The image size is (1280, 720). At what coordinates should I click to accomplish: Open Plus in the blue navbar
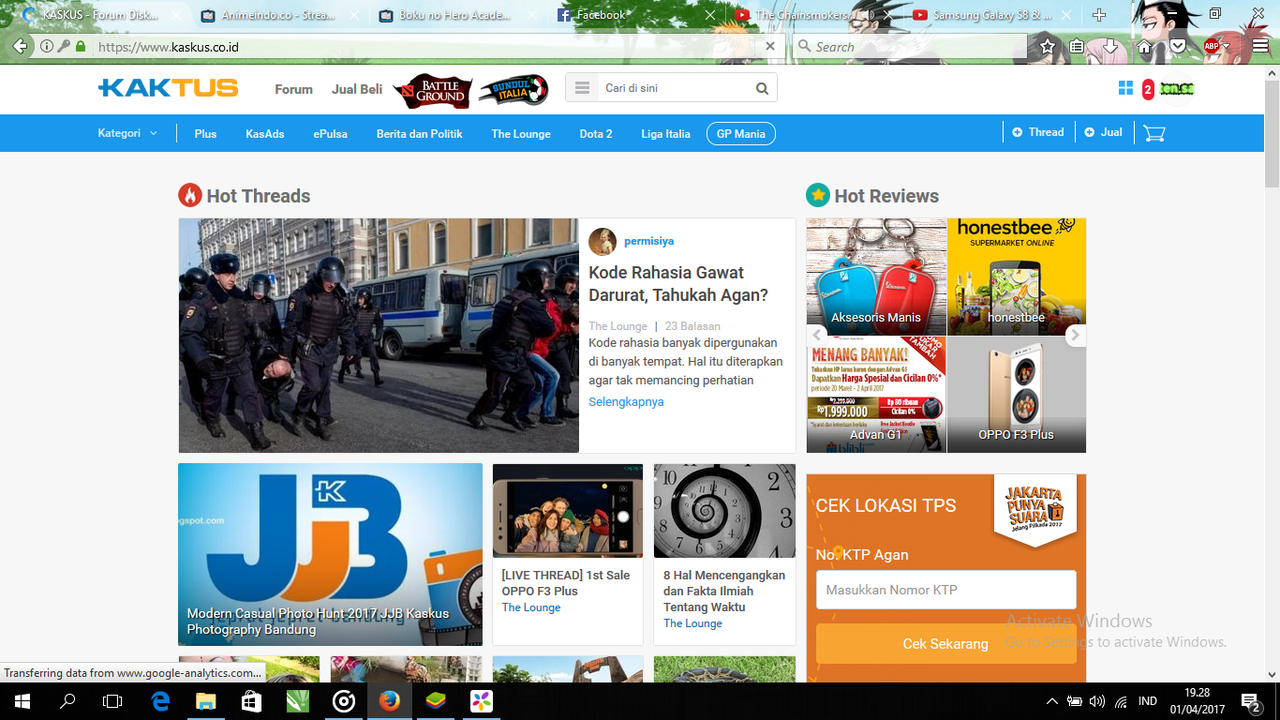click(x=206, y=134)
